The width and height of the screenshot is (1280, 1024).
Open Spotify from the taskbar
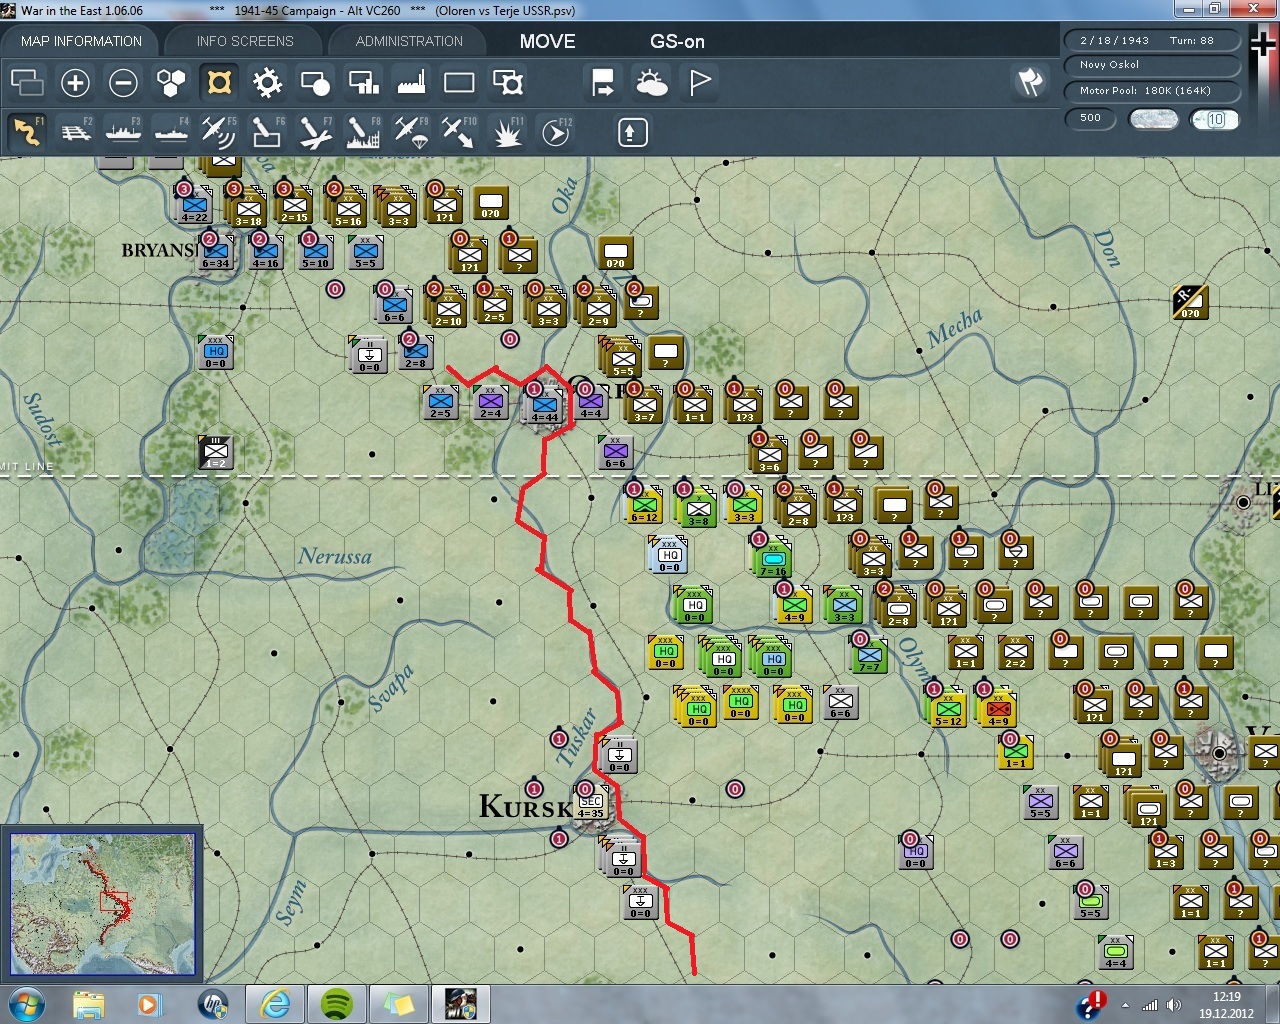337,1003
